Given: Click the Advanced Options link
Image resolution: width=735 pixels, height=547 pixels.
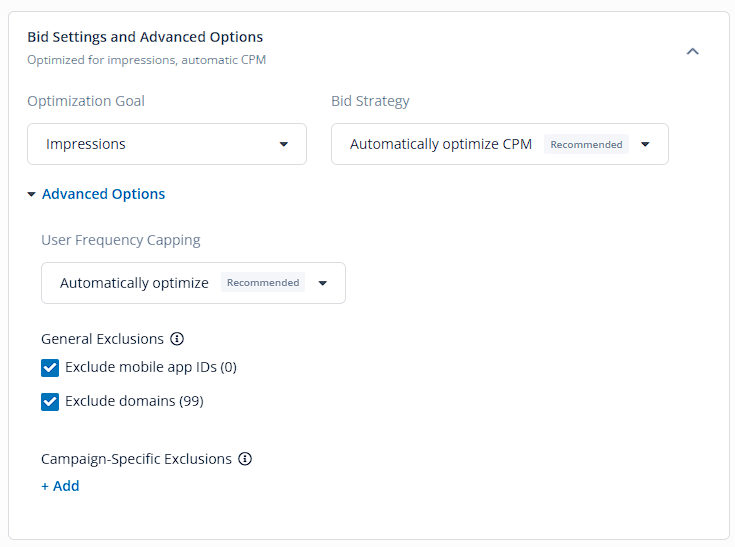Looking at the screenshot, I should coord(104,194).
